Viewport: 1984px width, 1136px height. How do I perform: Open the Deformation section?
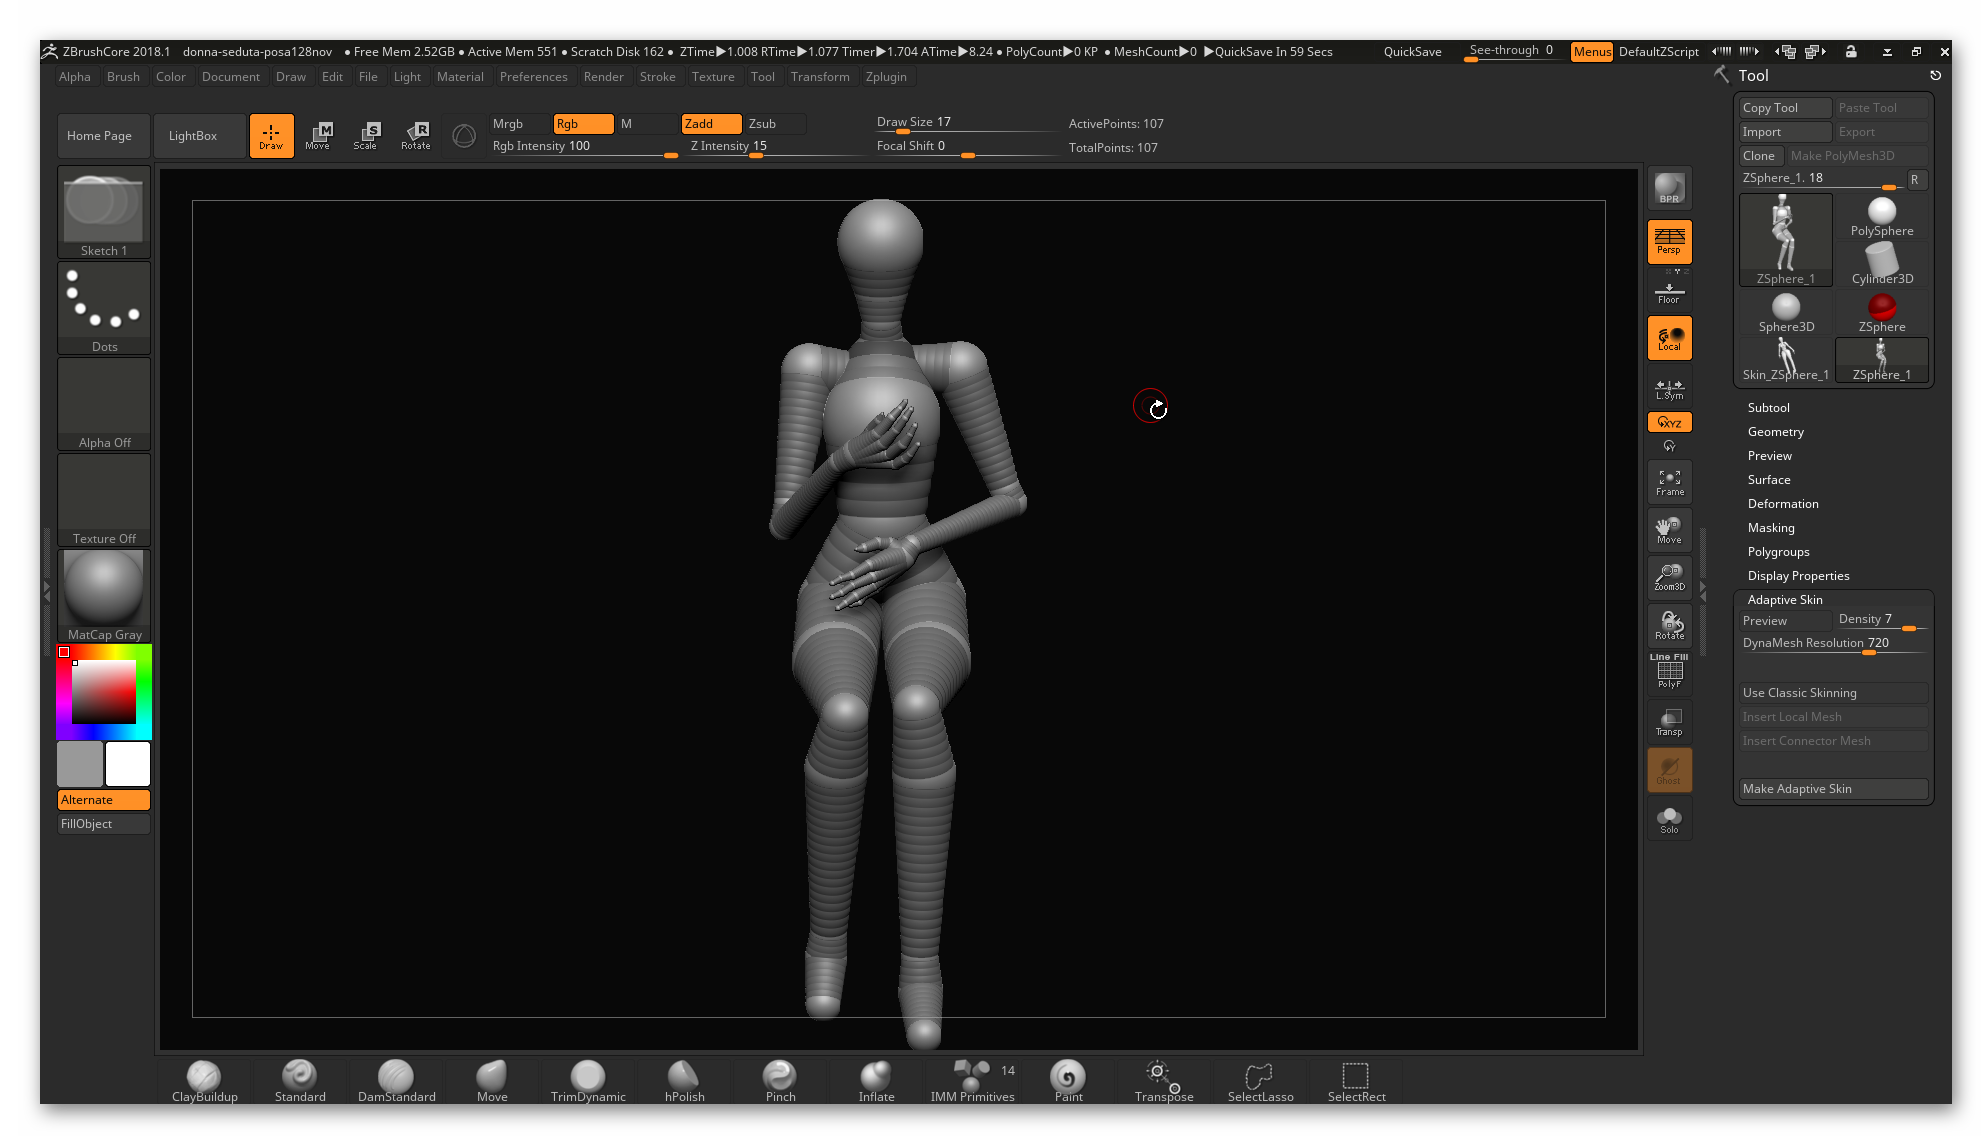pos(1783,503)
